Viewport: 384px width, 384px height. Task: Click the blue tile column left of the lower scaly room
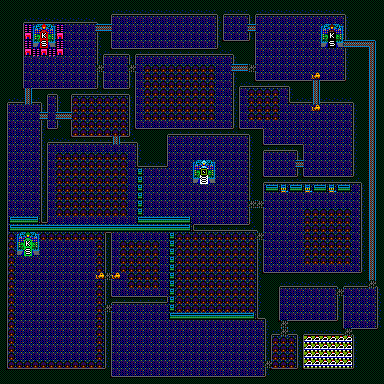click(x=172, y=272)
